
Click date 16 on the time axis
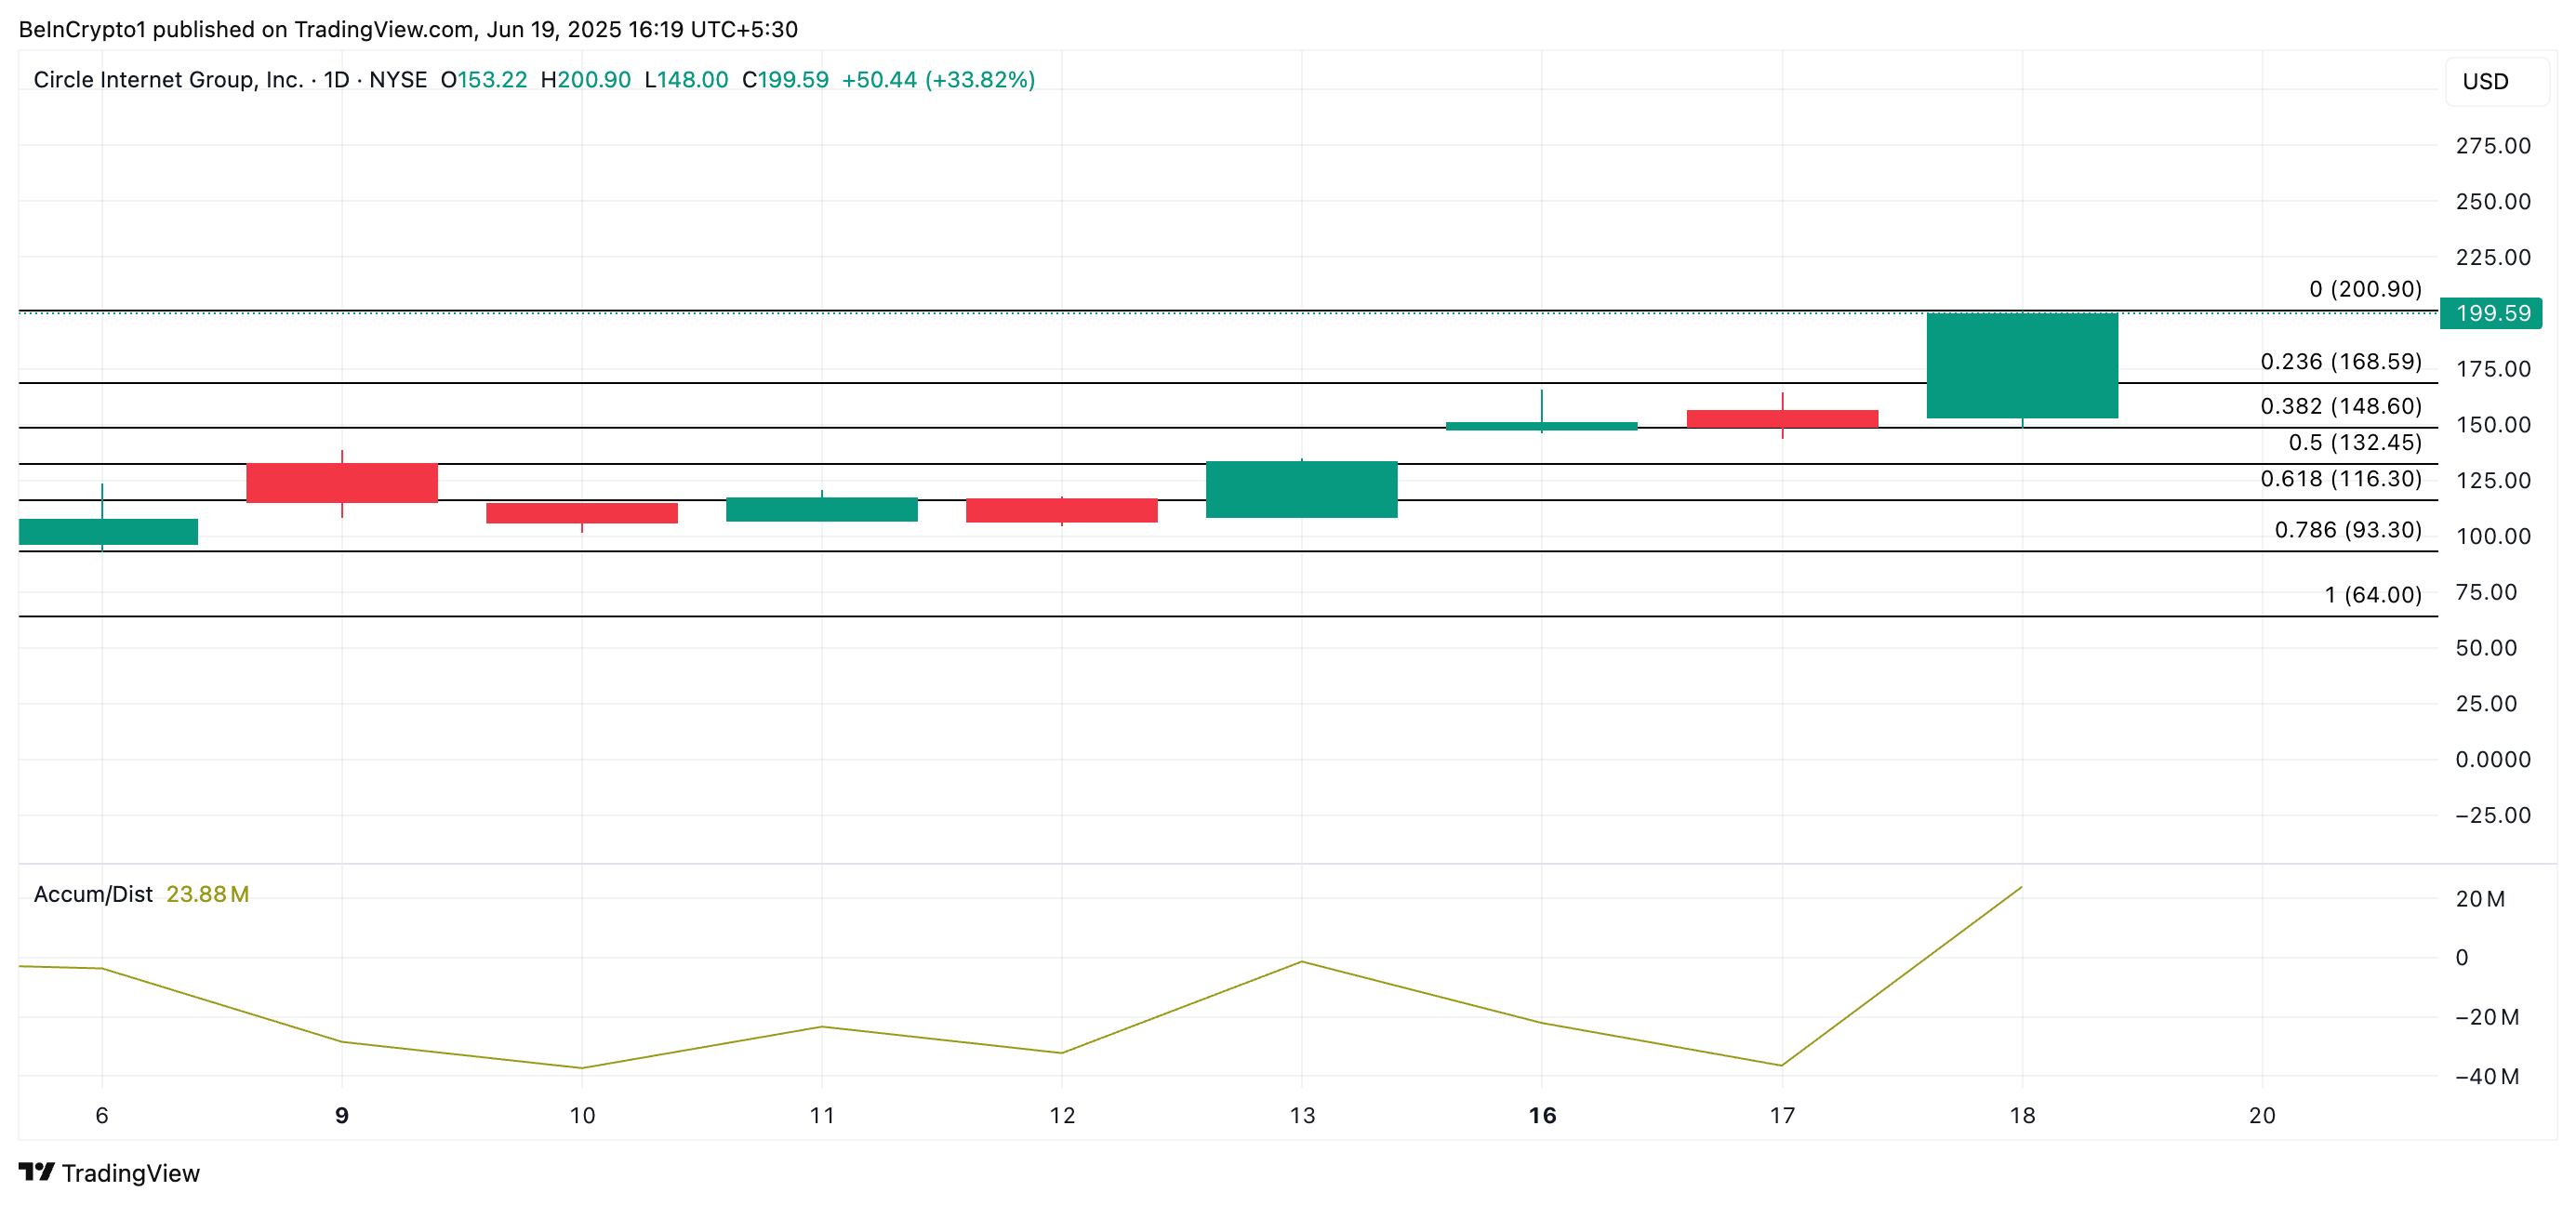click(x=1541, y=1115)
